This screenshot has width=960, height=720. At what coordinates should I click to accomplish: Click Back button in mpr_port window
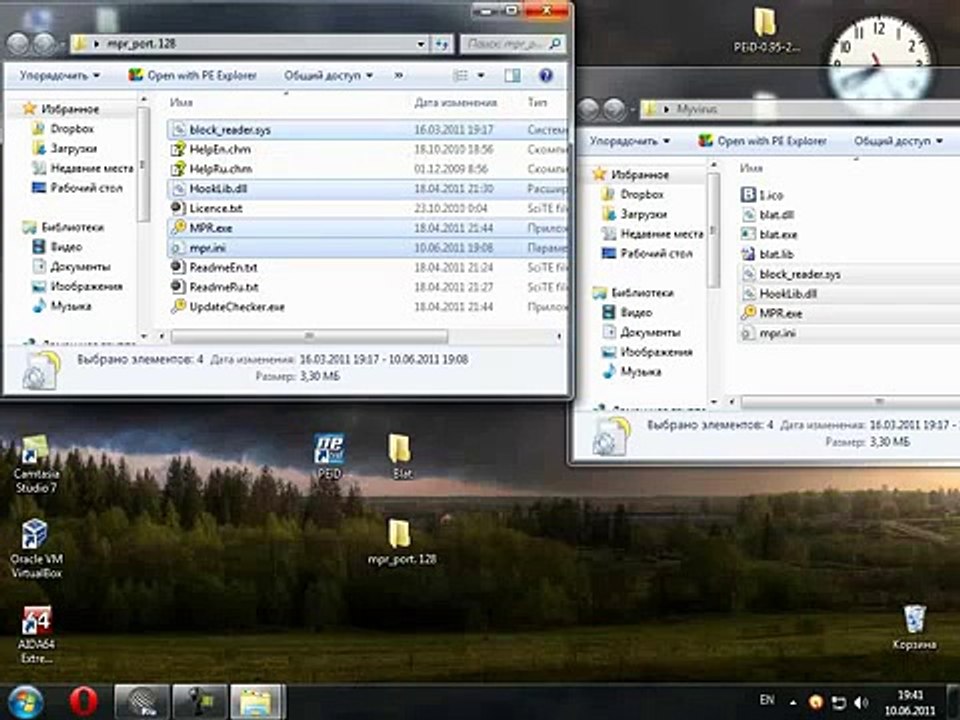click(x=17, y=44)
